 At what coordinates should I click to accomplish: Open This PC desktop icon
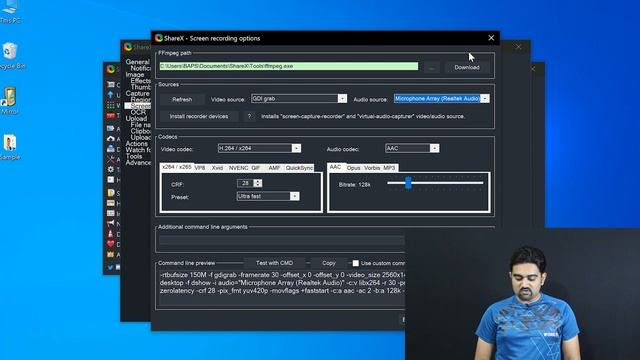10,11
